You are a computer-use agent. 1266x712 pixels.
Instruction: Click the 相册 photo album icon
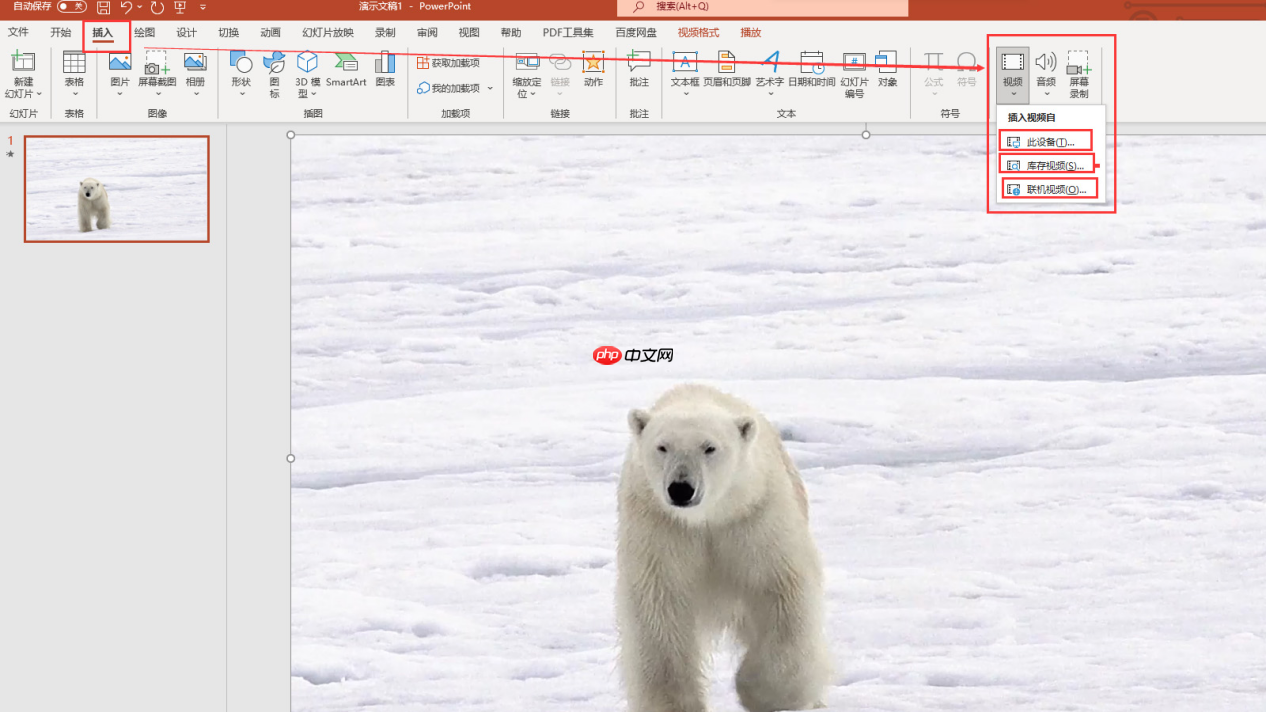coord(195,62)
